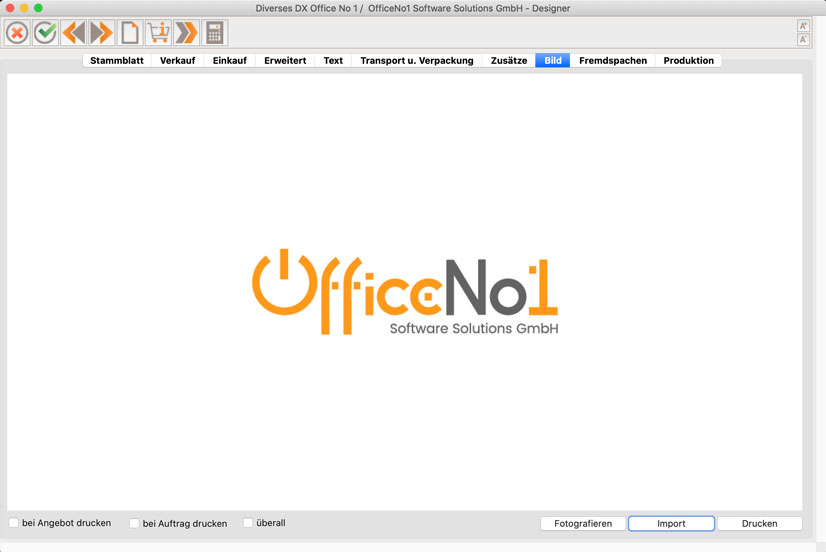The height and width of the screenshot is (552, 826).
Task: Open the Einkauf tab
Action: [x=230, y=61]
